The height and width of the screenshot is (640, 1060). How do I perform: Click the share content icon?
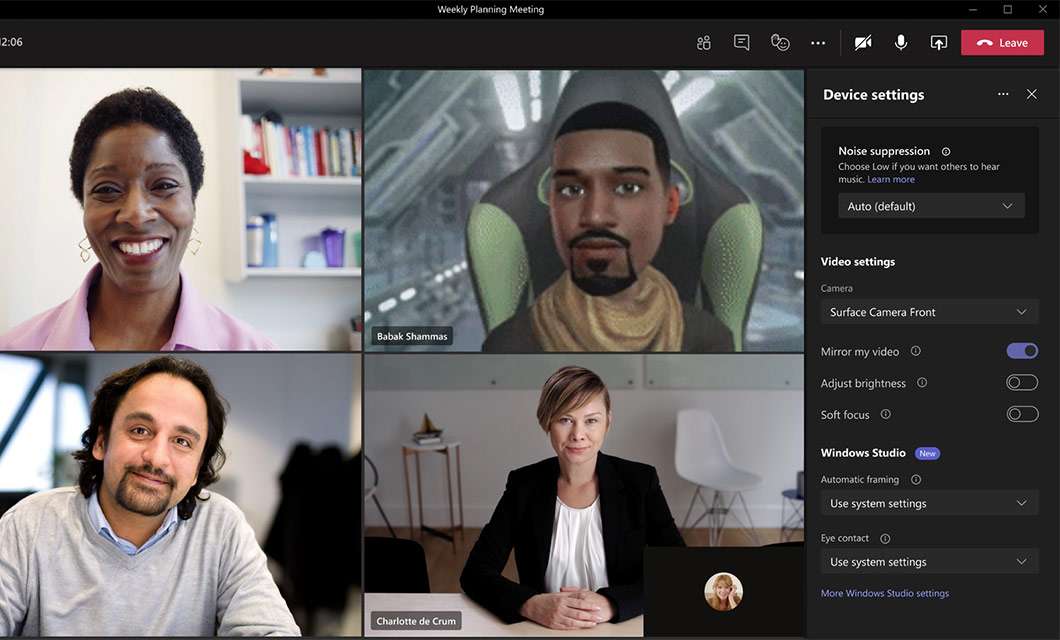938,43
